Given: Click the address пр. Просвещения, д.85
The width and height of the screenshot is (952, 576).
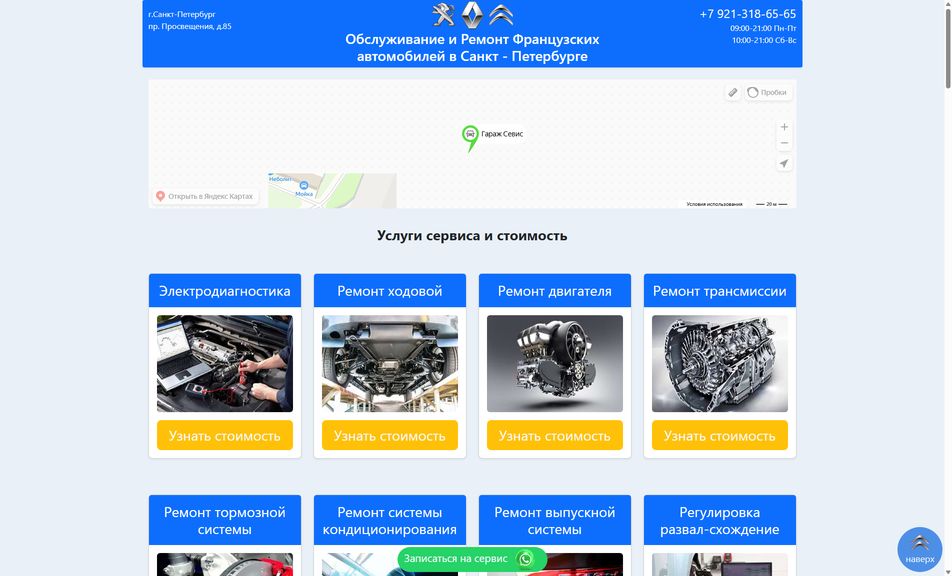Looking at the screenshot, I should tap(189, 26).
